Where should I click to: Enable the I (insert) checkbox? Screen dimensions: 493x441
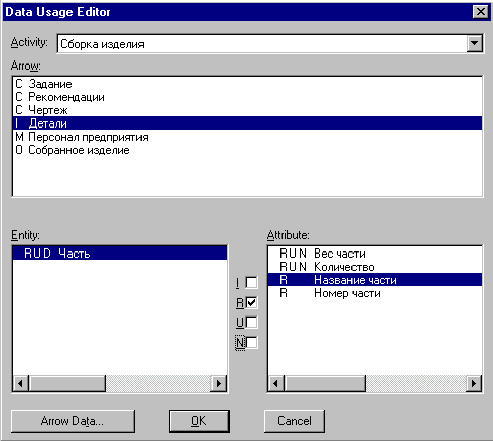251,283
